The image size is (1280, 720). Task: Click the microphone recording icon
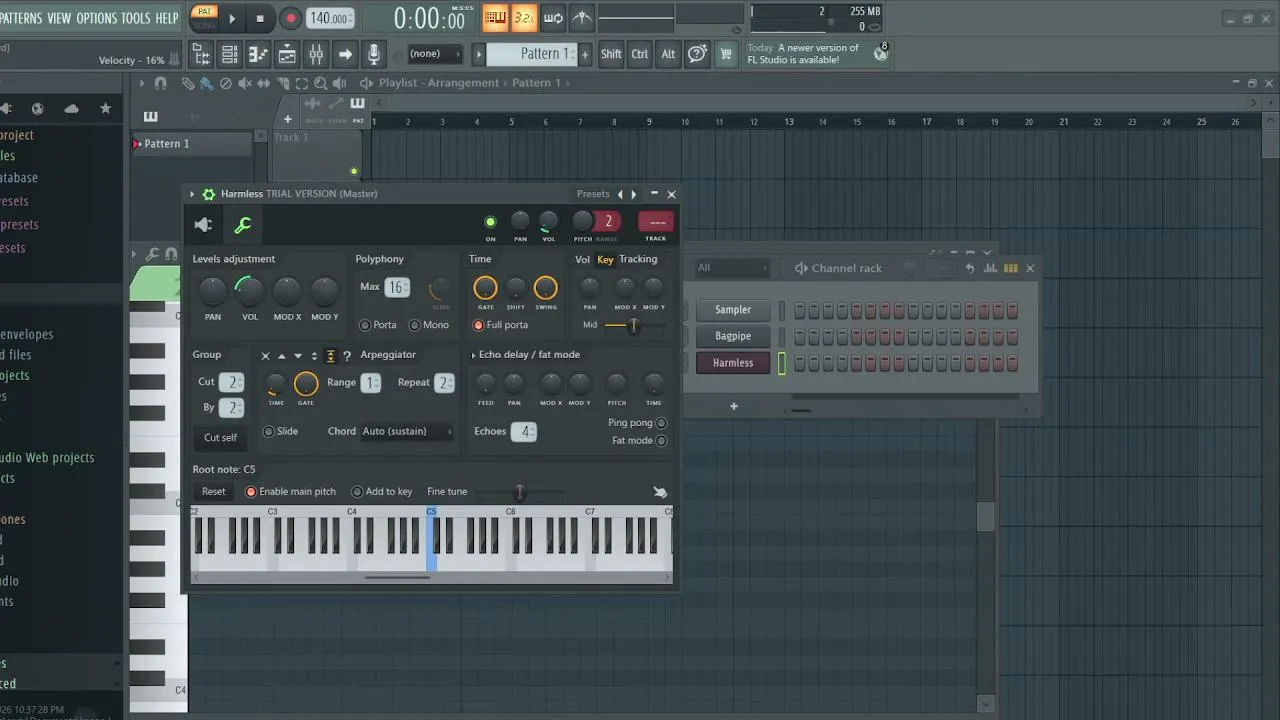click(374, 54)
